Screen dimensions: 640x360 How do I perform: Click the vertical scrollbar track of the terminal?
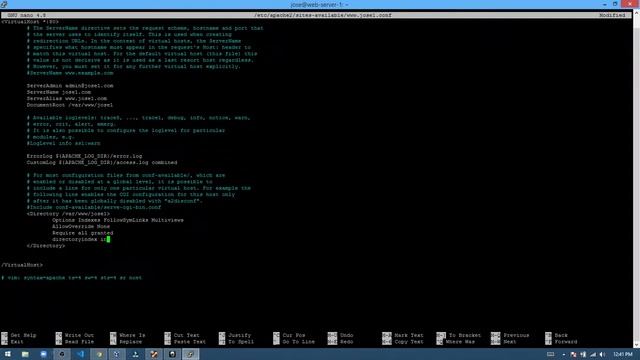(x=636, y=180)
